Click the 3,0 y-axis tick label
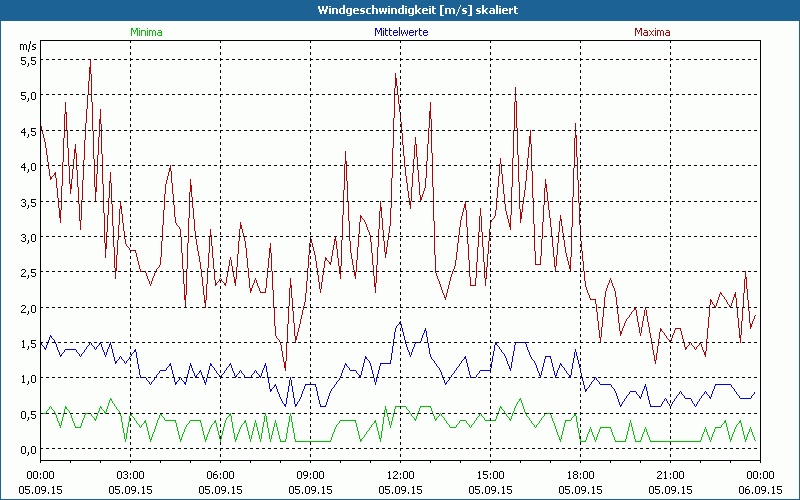The height and width of the screenshot is (500, 800). point(27,237)
